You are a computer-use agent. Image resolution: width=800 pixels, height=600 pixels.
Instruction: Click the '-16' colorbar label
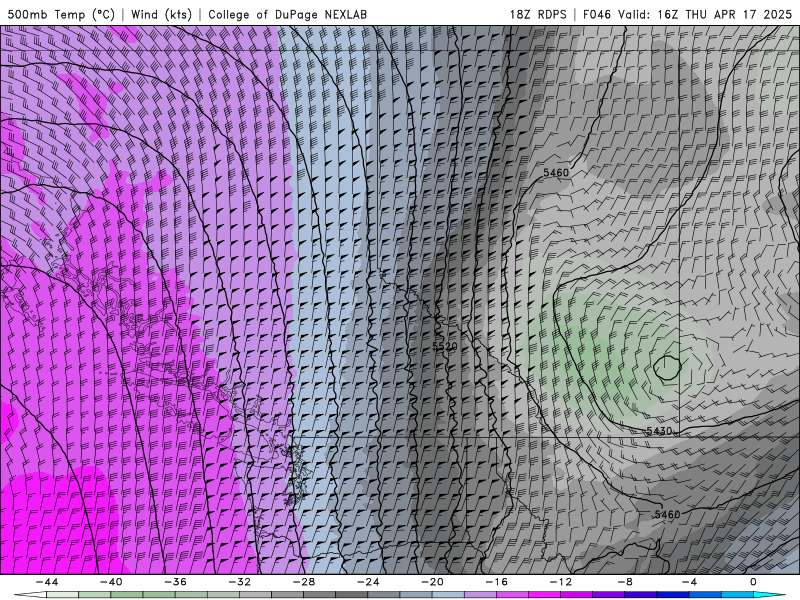point(496,582)
